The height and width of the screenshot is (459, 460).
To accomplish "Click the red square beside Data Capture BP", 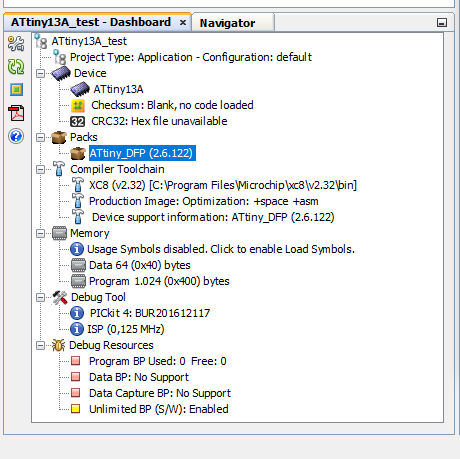I will pos(76,393).
